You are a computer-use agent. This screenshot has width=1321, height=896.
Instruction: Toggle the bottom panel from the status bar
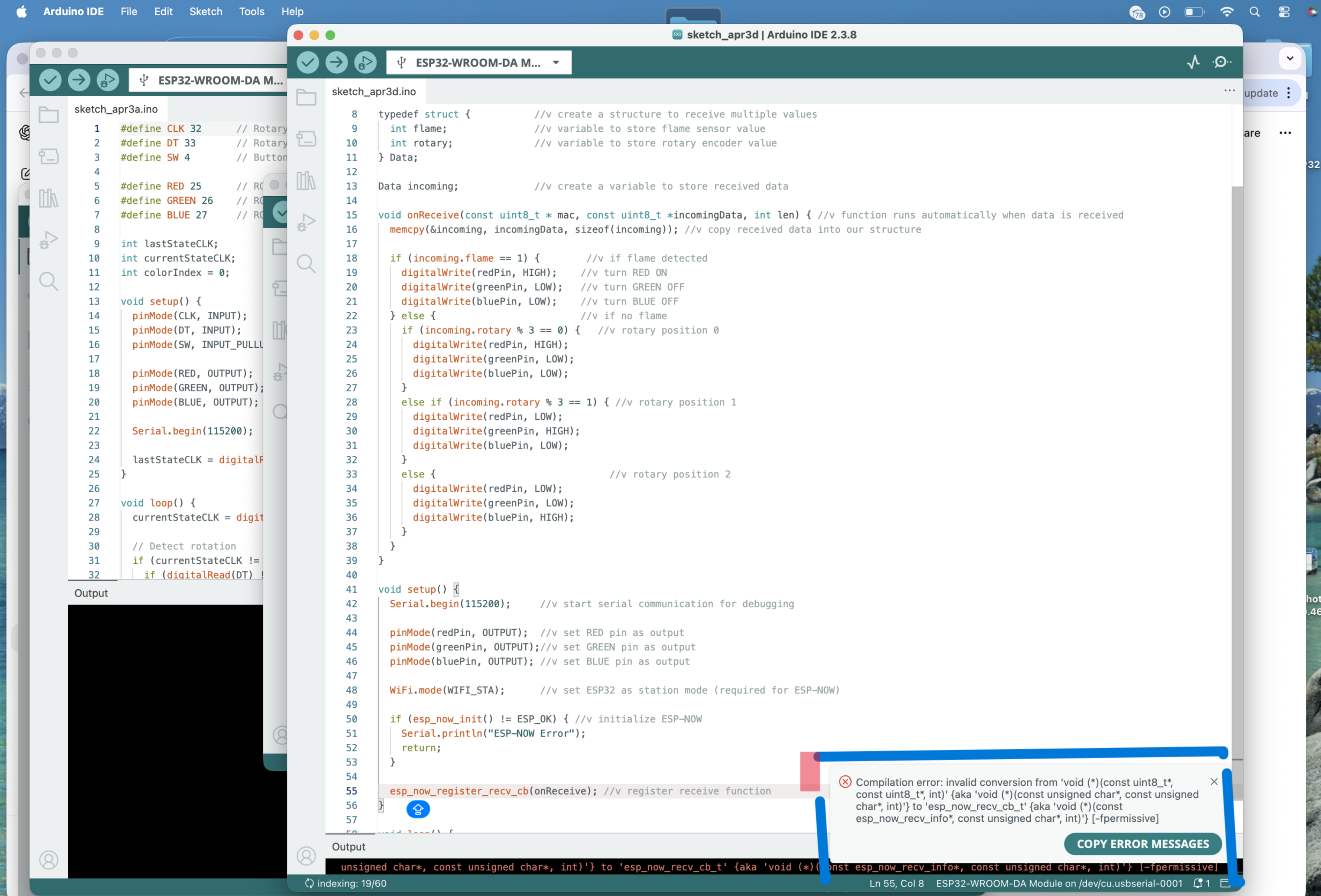pos(1225,883)
